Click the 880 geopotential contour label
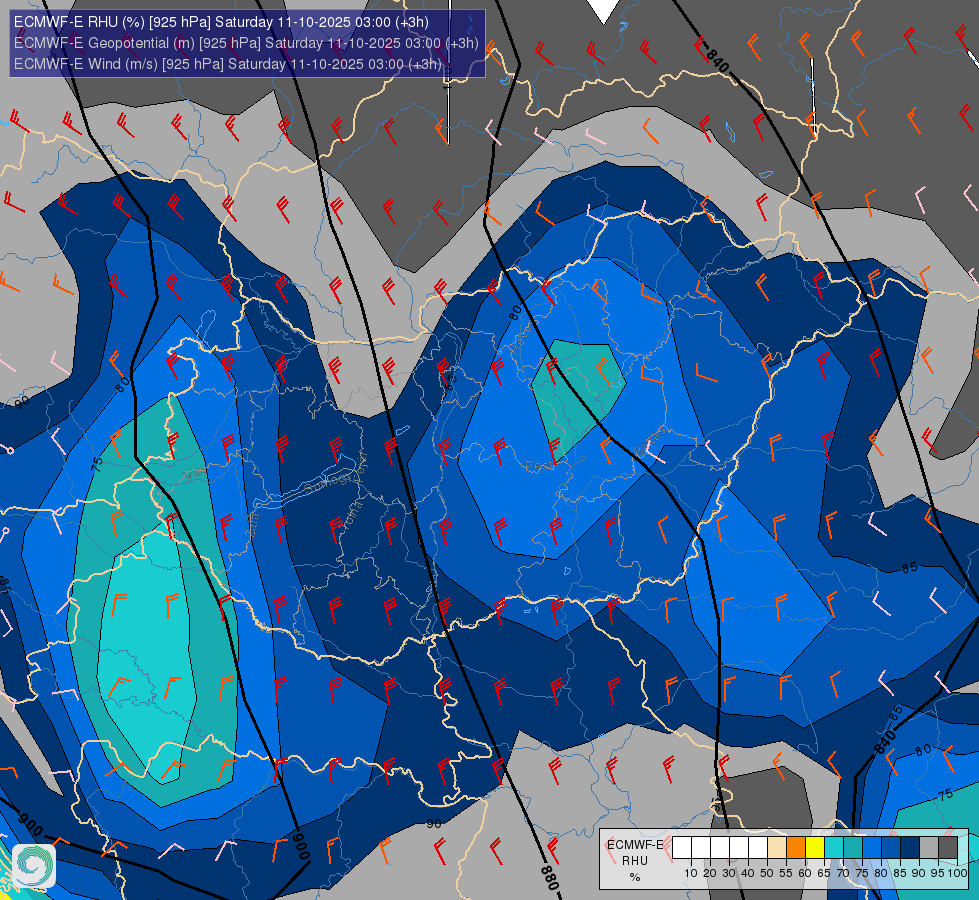The image size is (979, 900). [549, 878]
